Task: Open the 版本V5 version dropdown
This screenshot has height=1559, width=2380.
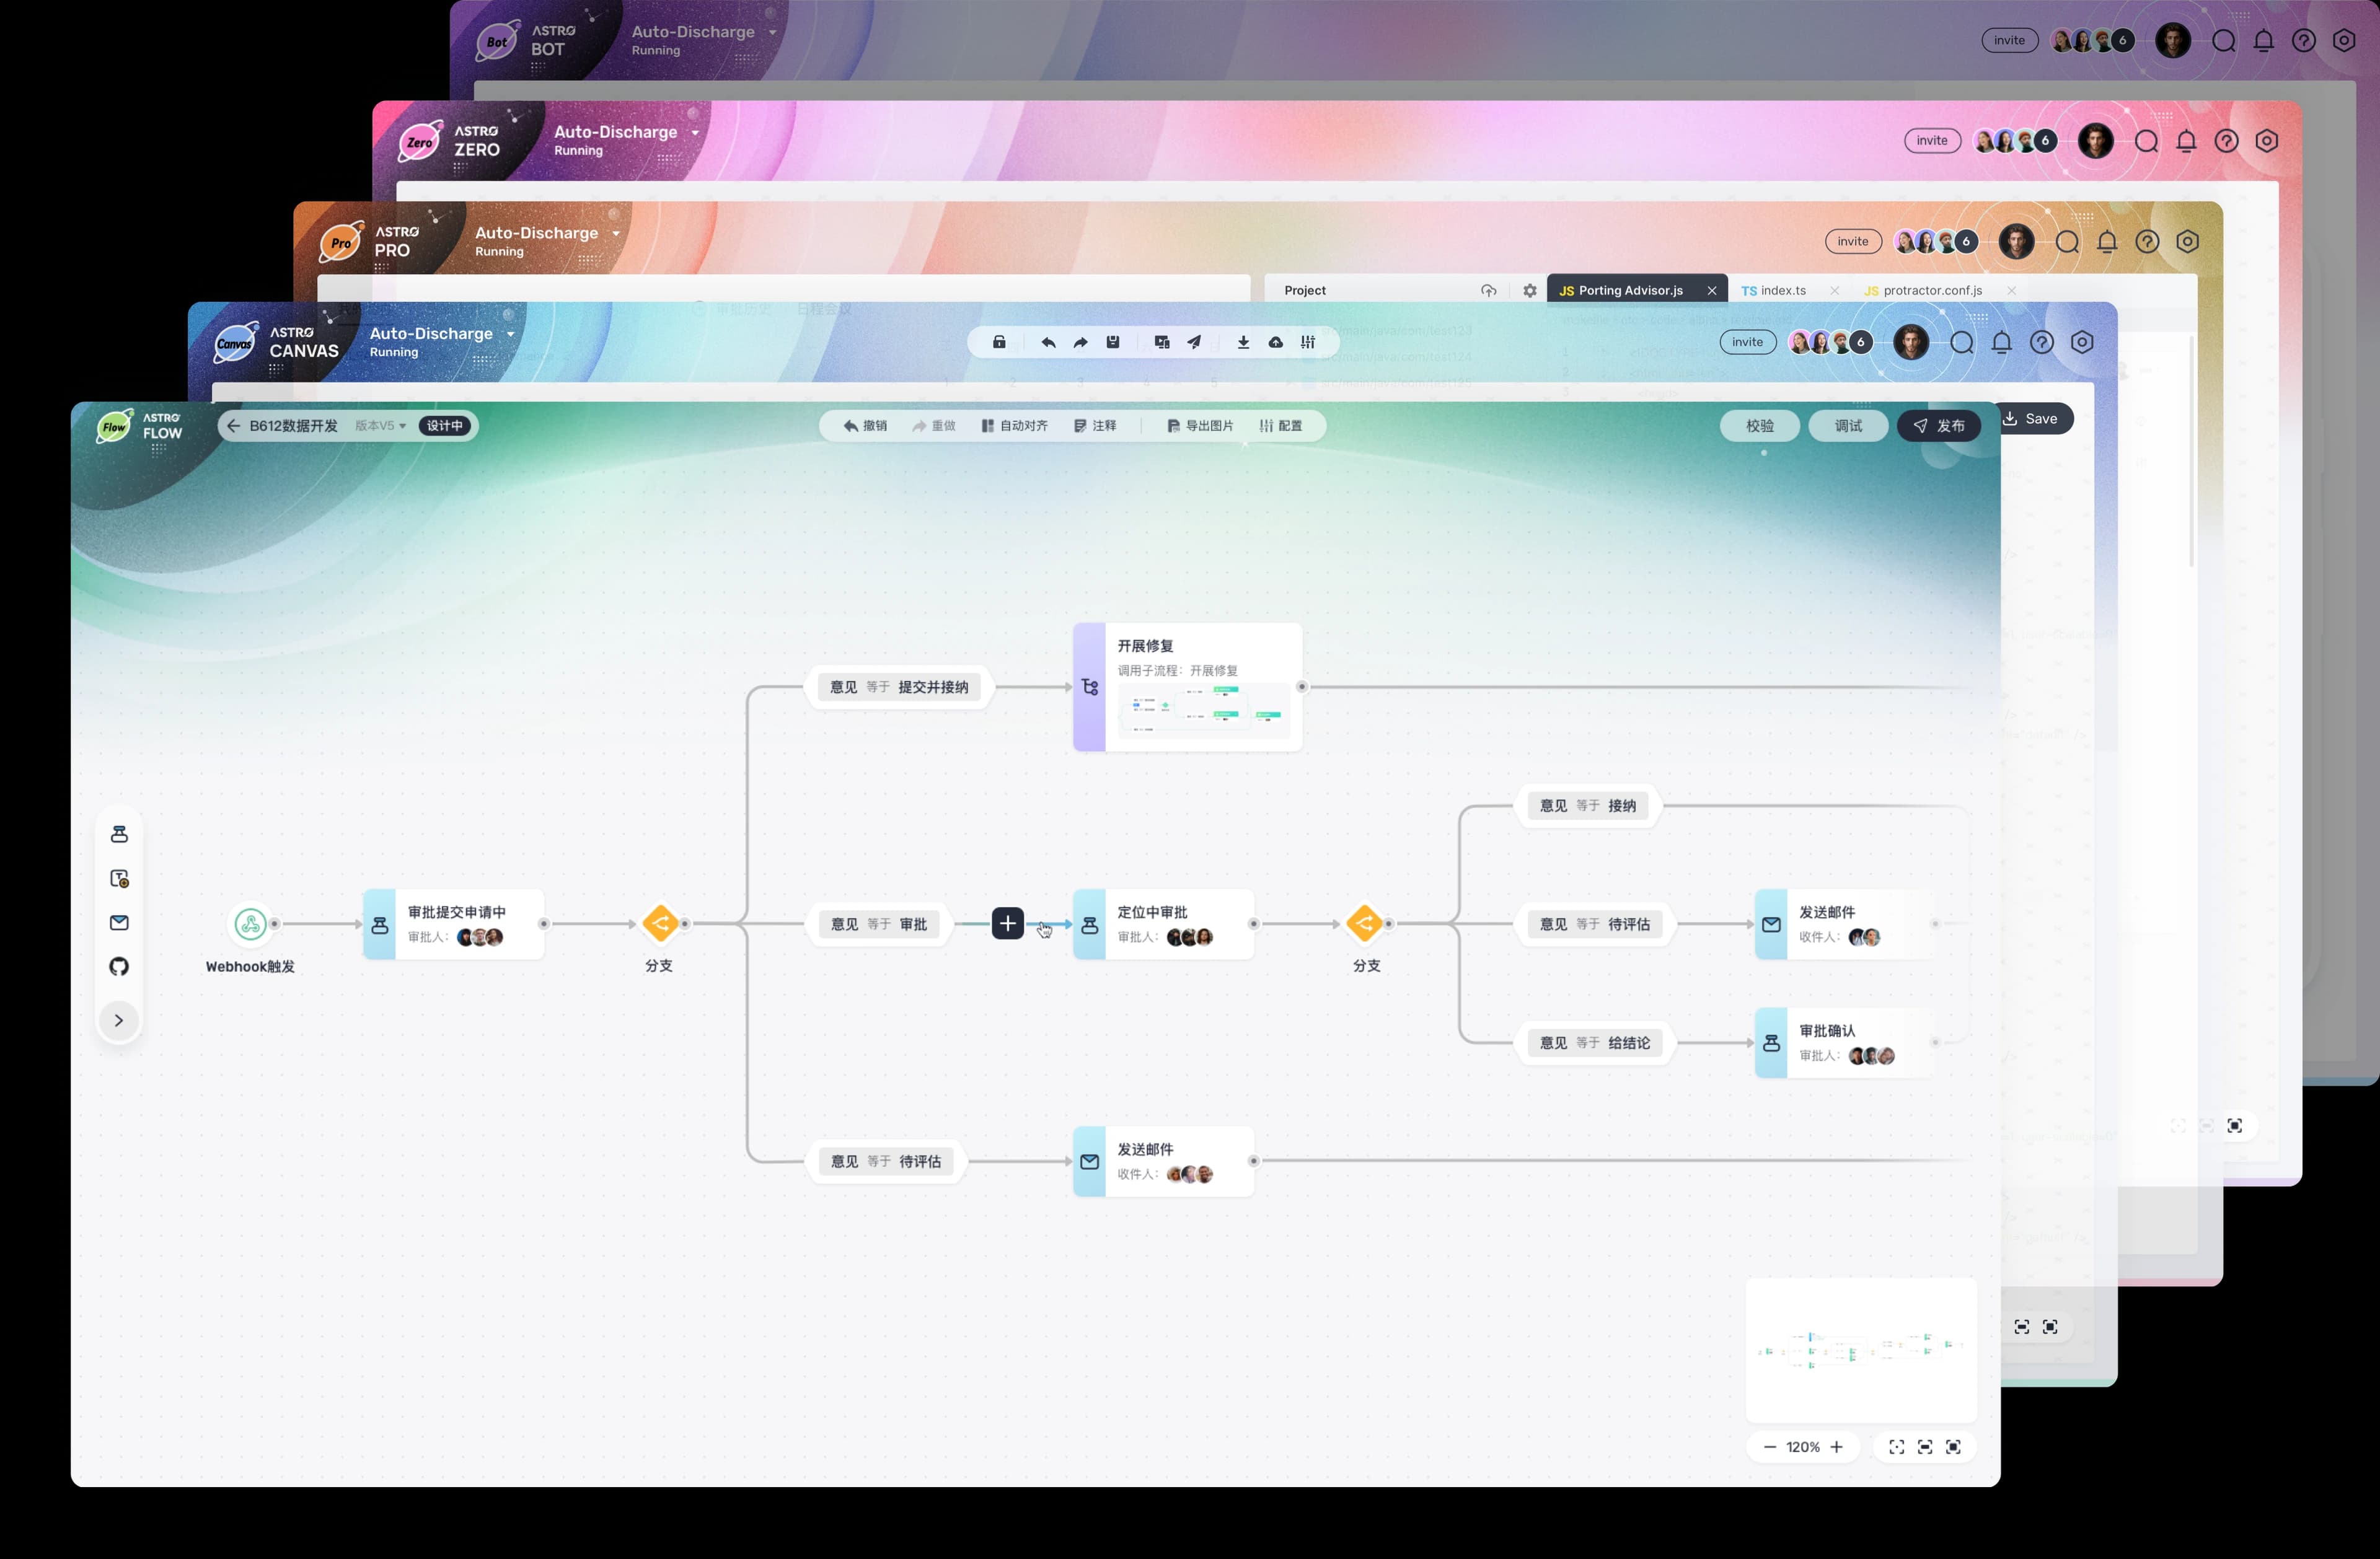Action: (x=380, y=426)
